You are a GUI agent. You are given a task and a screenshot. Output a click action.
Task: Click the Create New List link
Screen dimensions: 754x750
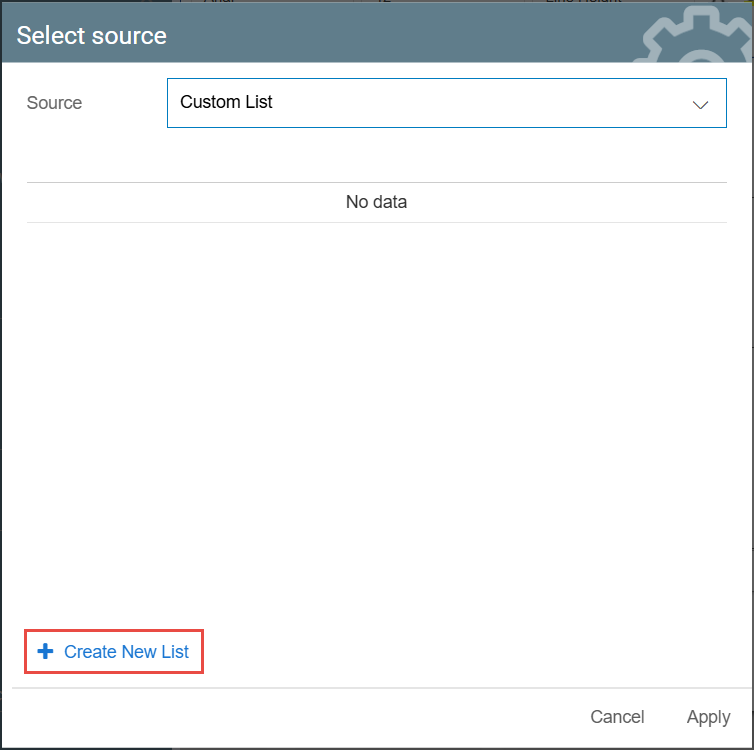pos(126,652)
